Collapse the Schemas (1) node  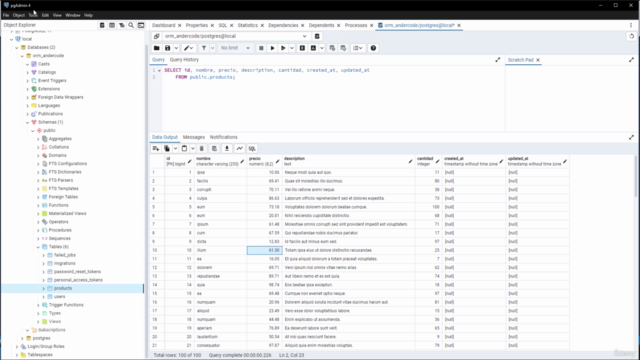28,122
